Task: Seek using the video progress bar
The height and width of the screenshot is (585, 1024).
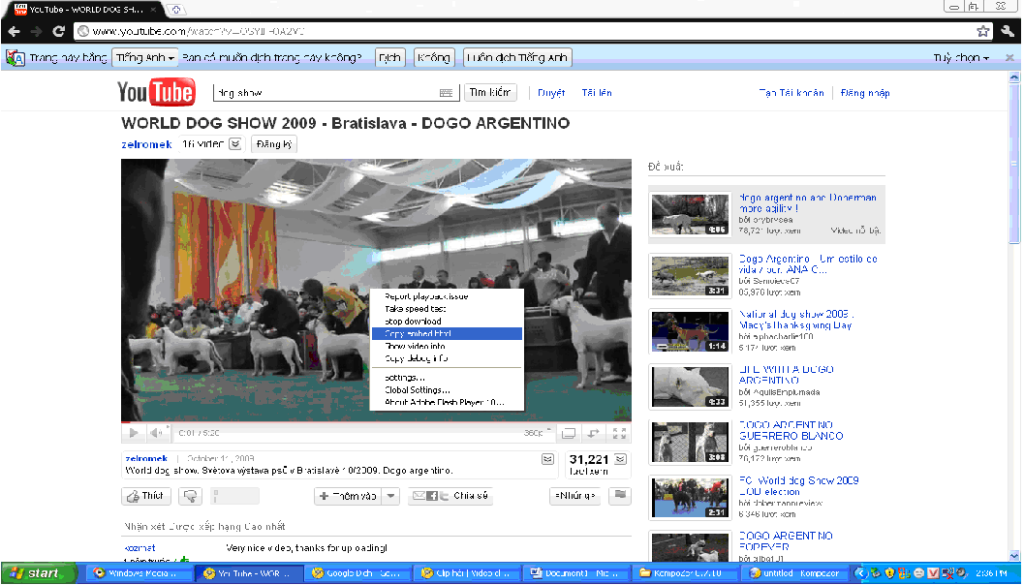Action: (376, 422)
